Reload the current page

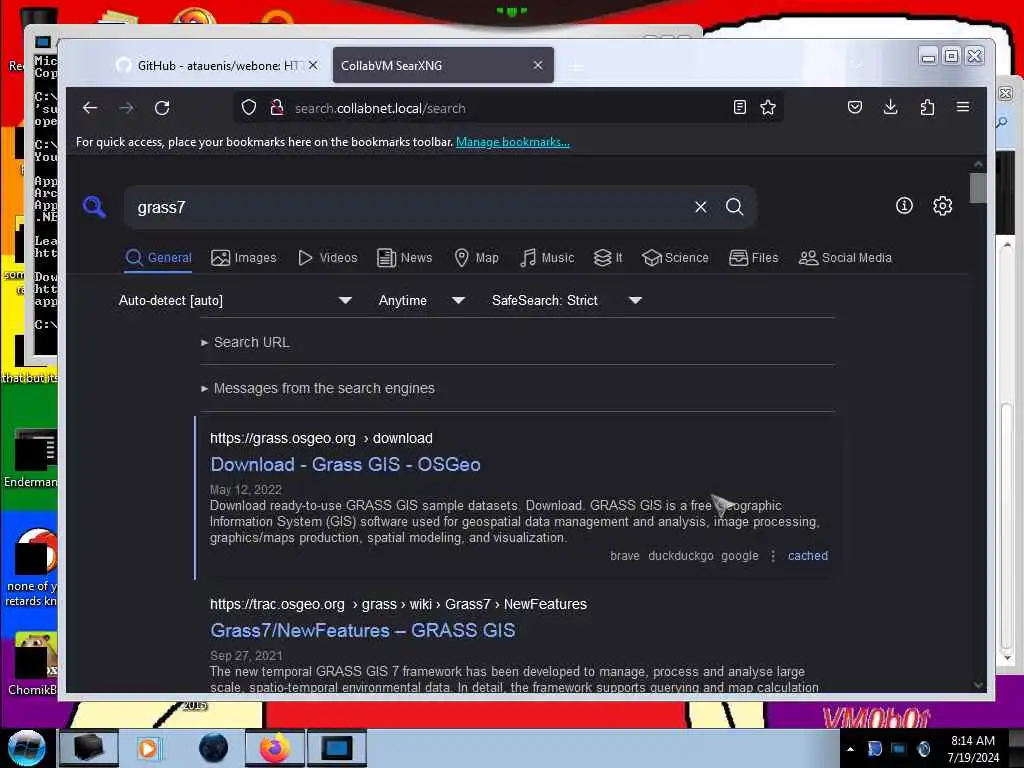pyautogui.click(x=162, y=108)
